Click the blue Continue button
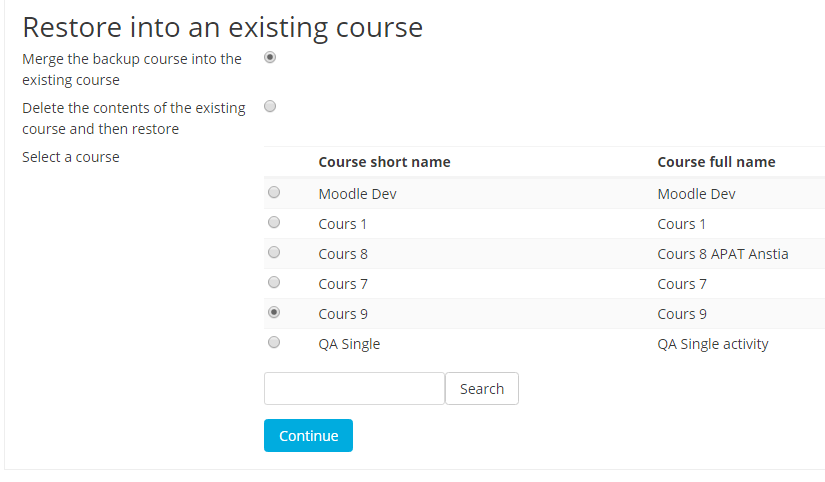Screen dimensions: 825x482 click(x=308, y=435)
